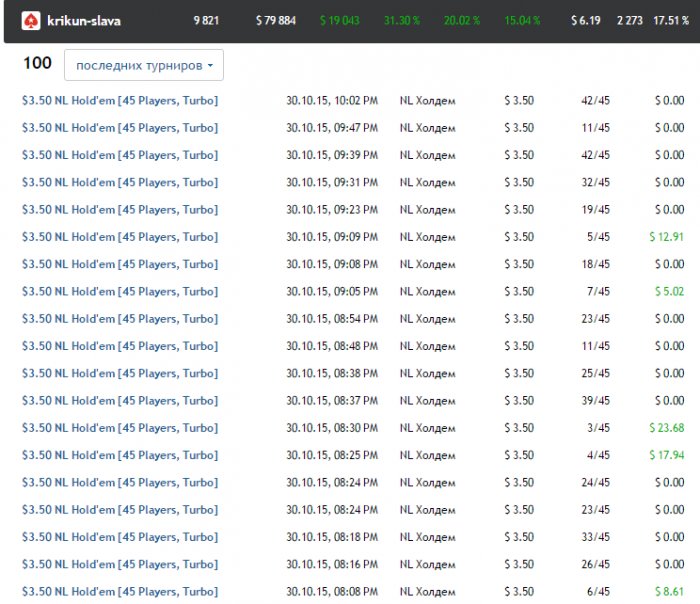
Task: Click the 5/45 finishing place
Action: coord(598,237)
